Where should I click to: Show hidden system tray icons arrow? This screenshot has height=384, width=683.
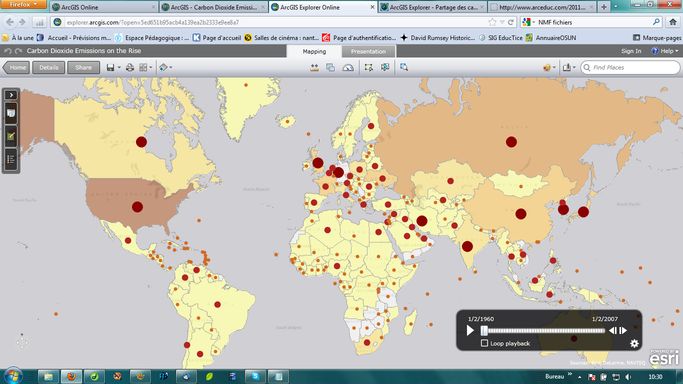point(580,377)
